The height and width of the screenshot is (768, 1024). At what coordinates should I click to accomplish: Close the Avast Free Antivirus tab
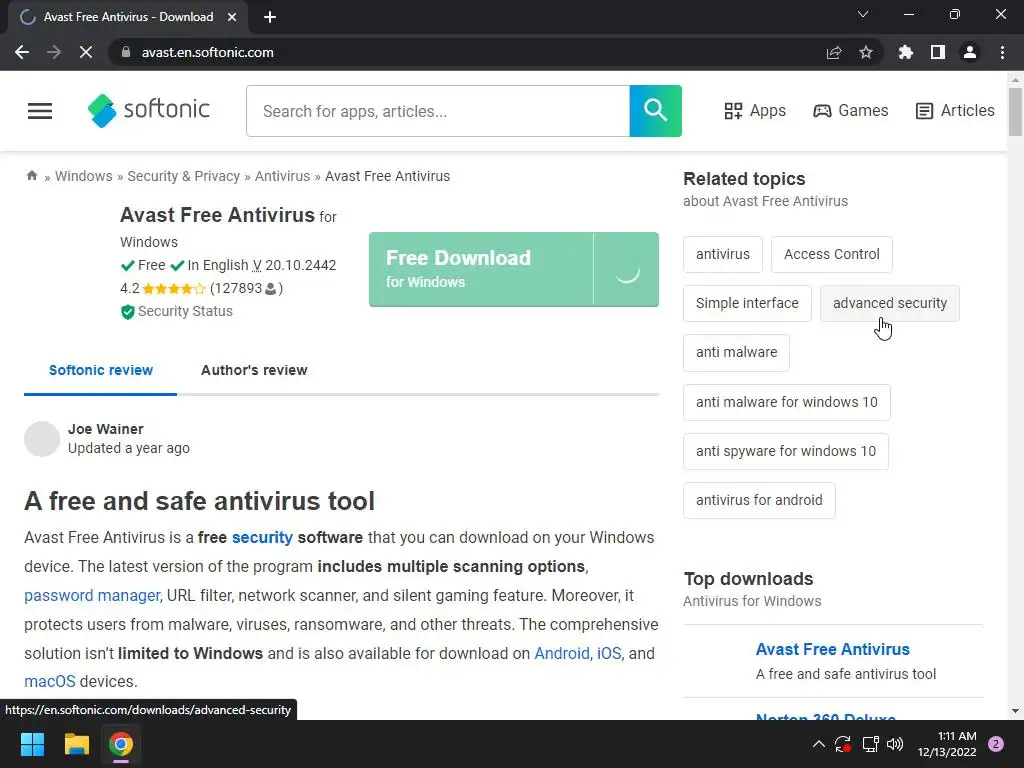pyautogui.click(x=232, y=17)
